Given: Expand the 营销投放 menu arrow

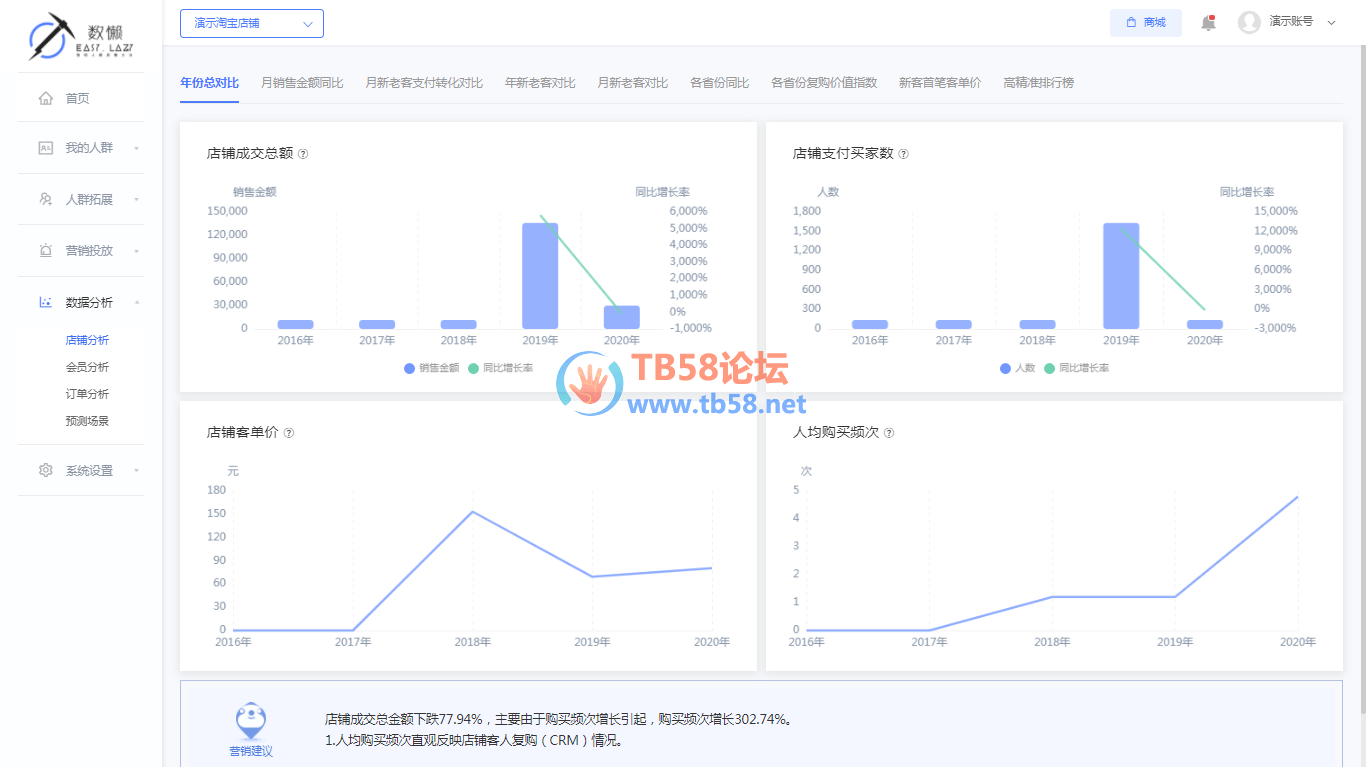Looking at the screenshot, I should click(x=136, y=251).
